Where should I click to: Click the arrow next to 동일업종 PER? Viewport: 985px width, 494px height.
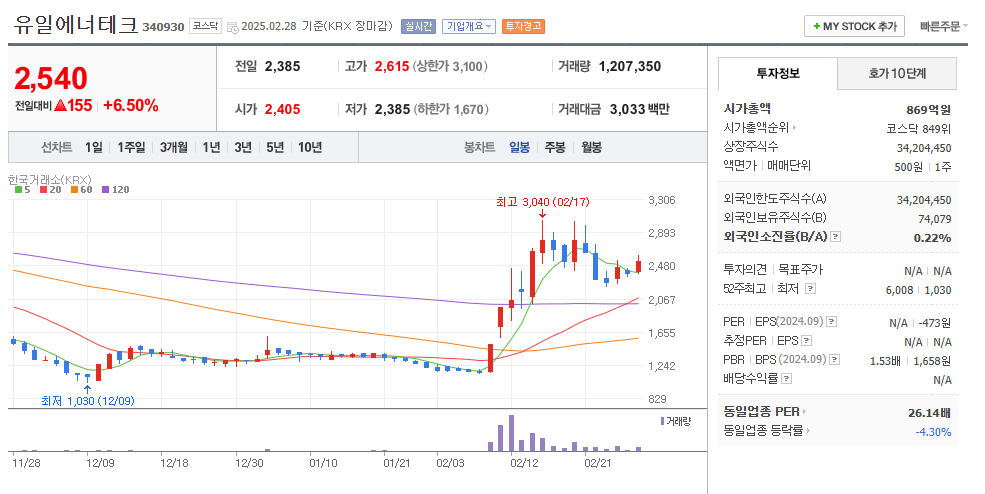point(804,412)
